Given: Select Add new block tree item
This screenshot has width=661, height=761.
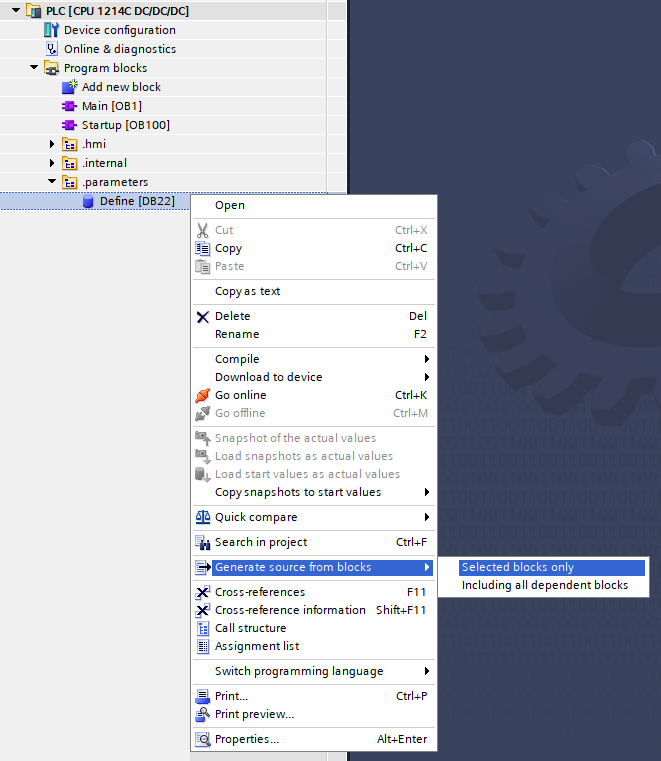Looking at the screenshot, I should 121,87.
